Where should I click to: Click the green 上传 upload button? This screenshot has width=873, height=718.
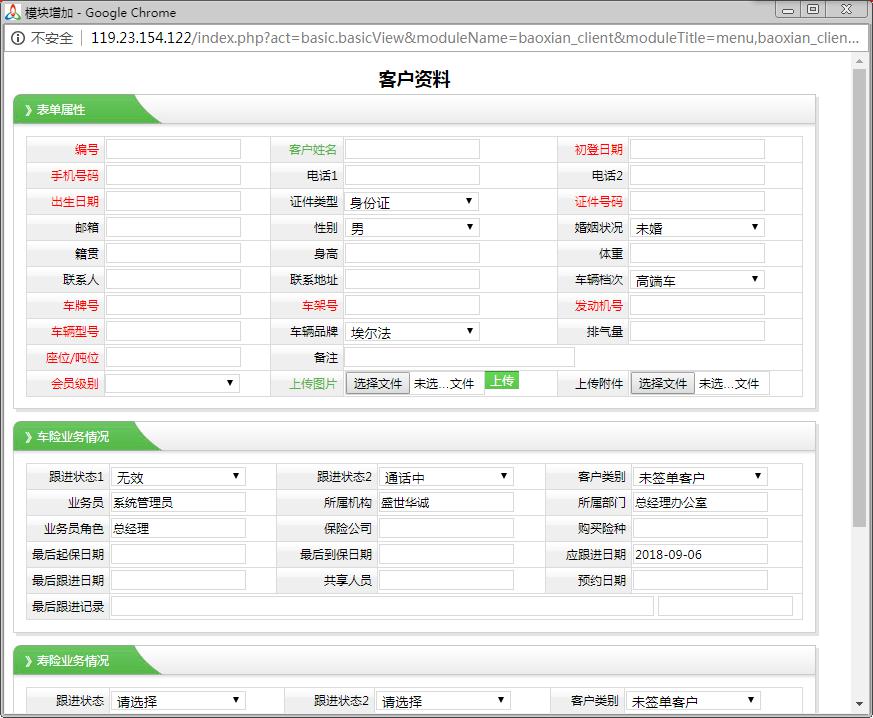[502, 382]
